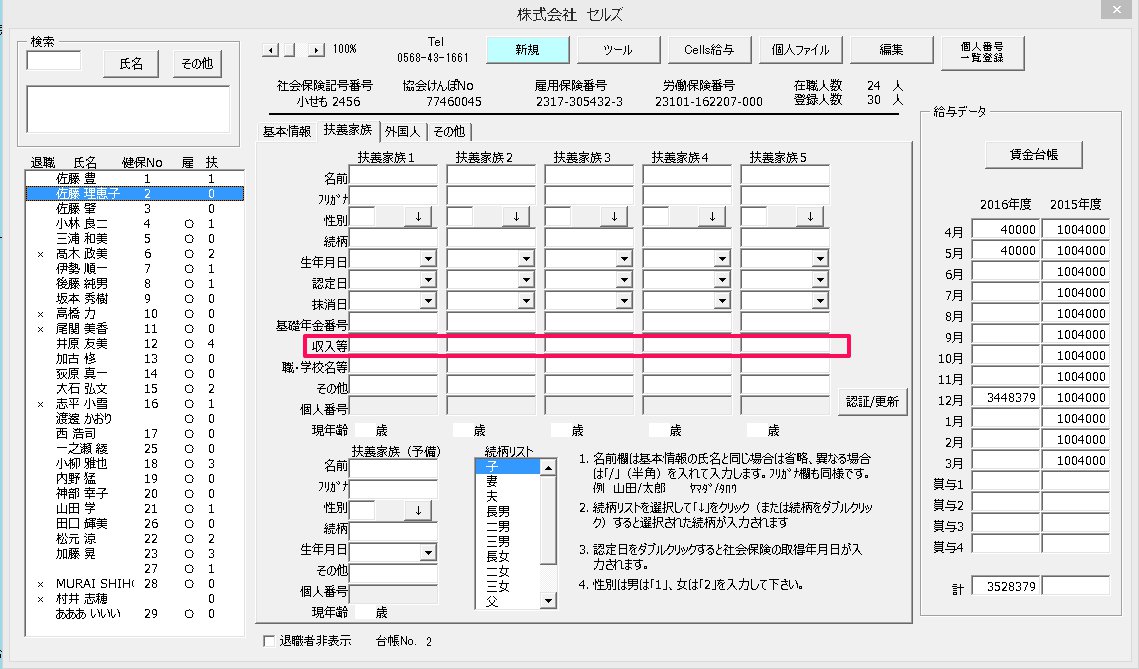Click the Cells給与 button
Viewport: 1139px width, 669px height.
[709, 49]
